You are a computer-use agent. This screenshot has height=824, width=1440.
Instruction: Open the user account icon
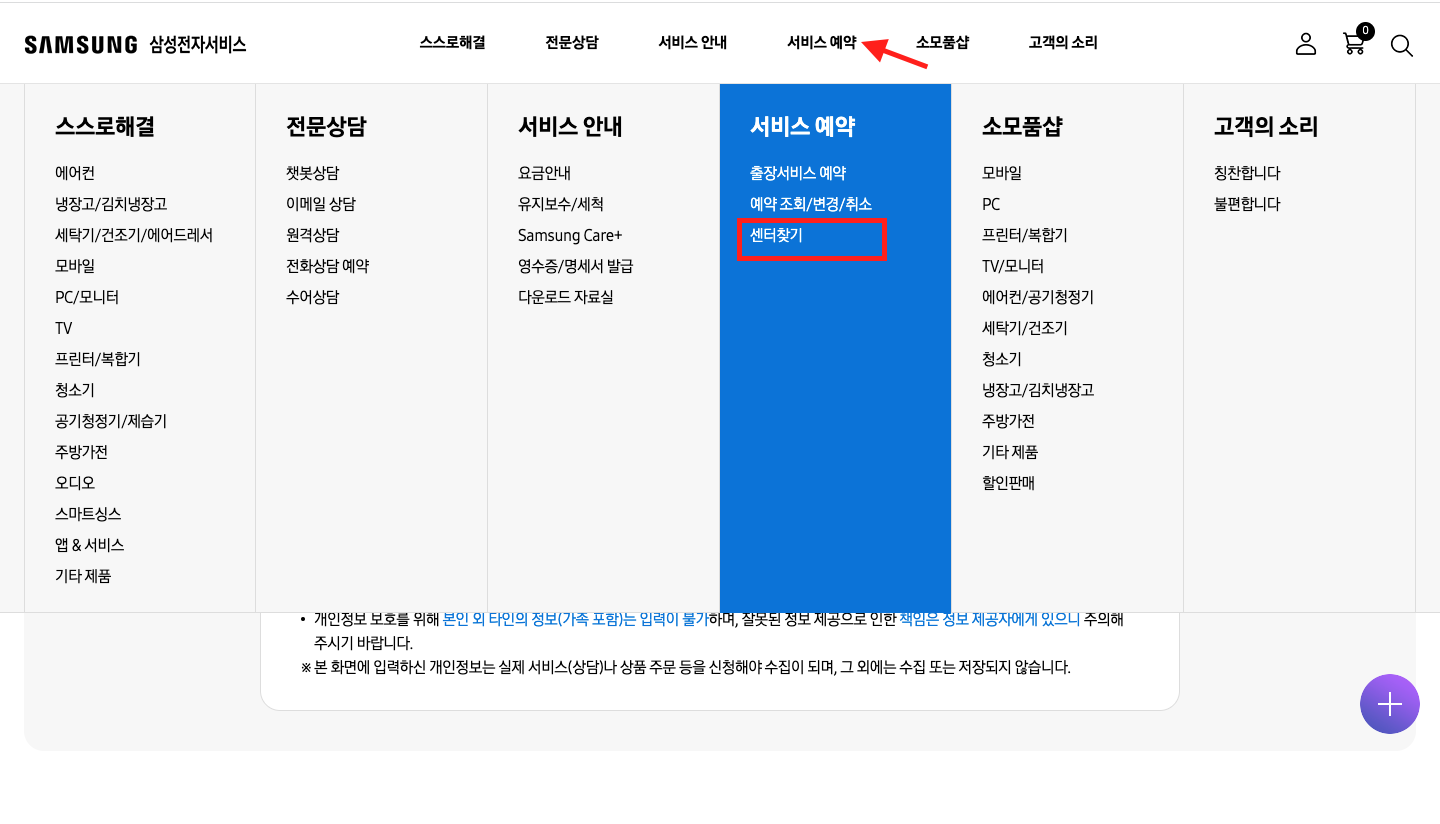[x=1305, y=43]
